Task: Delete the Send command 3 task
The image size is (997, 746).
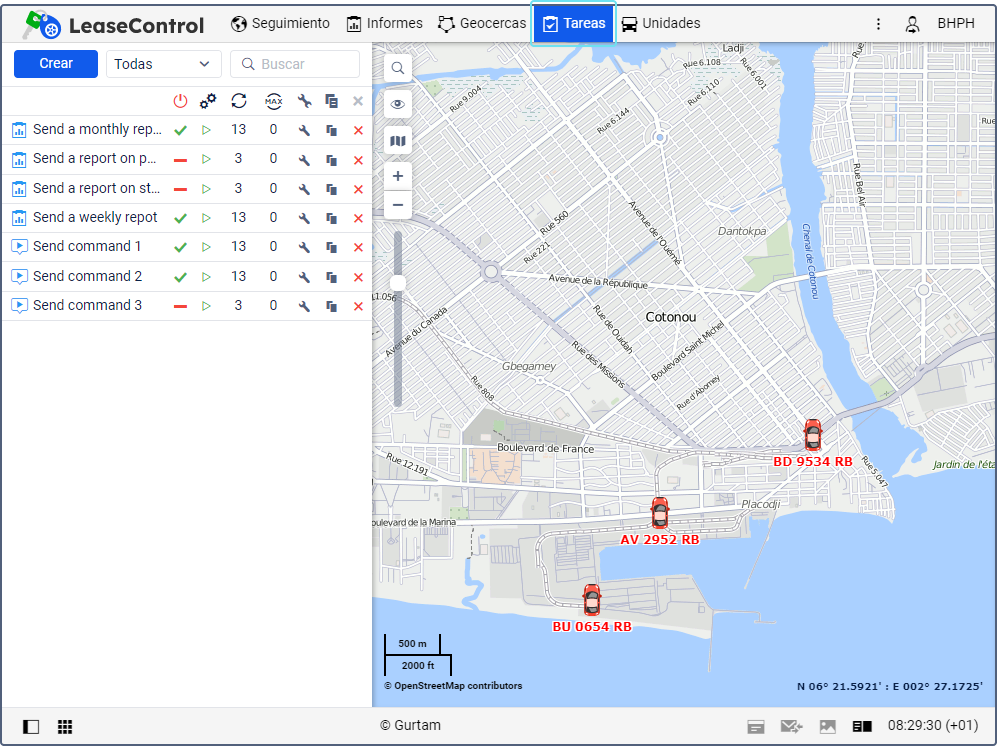Action: pyautogui.click(x=358, y=306)
